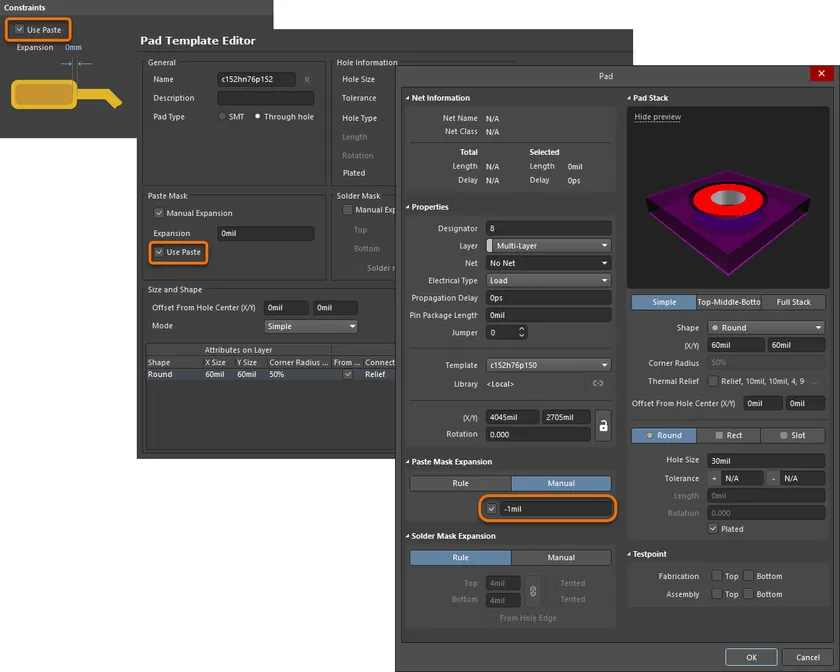Toggle the Plated checkbox in Pad Stack
Viewport: 840px width, 672px height.
pos(712,529)
